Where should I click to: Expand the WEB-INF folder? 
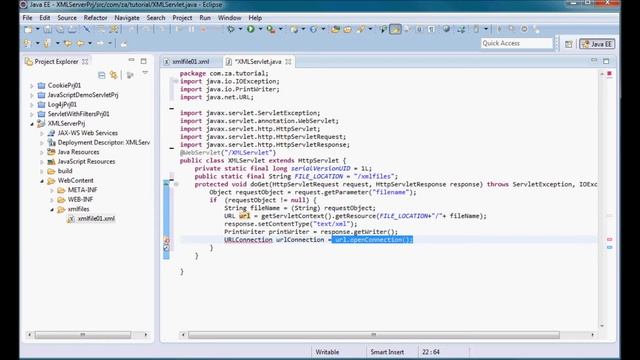point(51,200)
